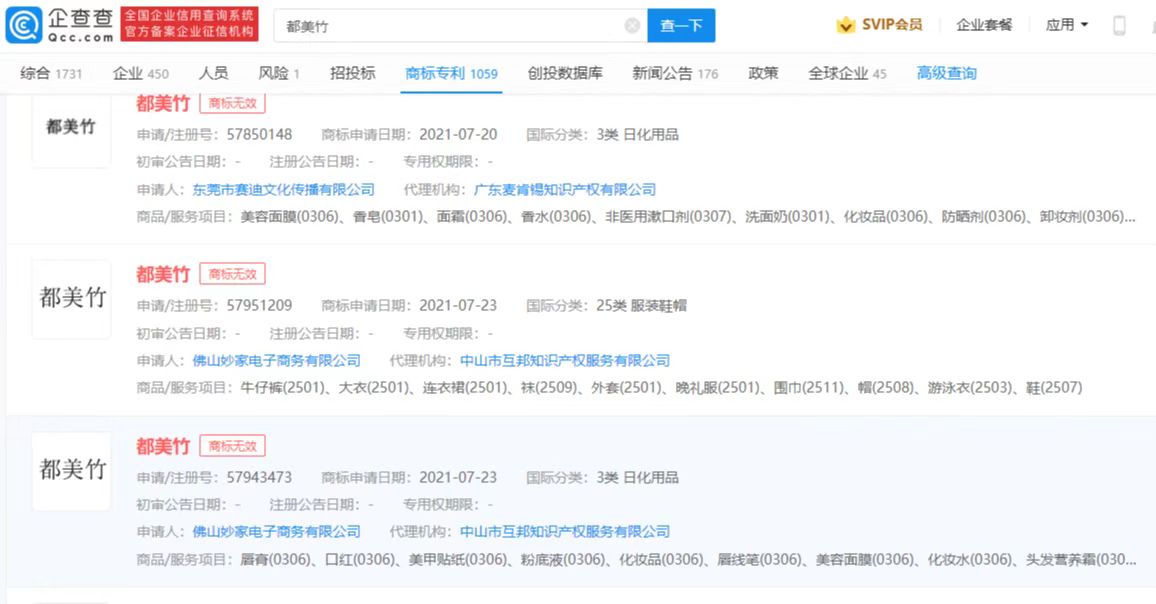Click the 25类 服装鞋帽 classification text
This screenshot has height=604, width=1156.
[641, 306]
